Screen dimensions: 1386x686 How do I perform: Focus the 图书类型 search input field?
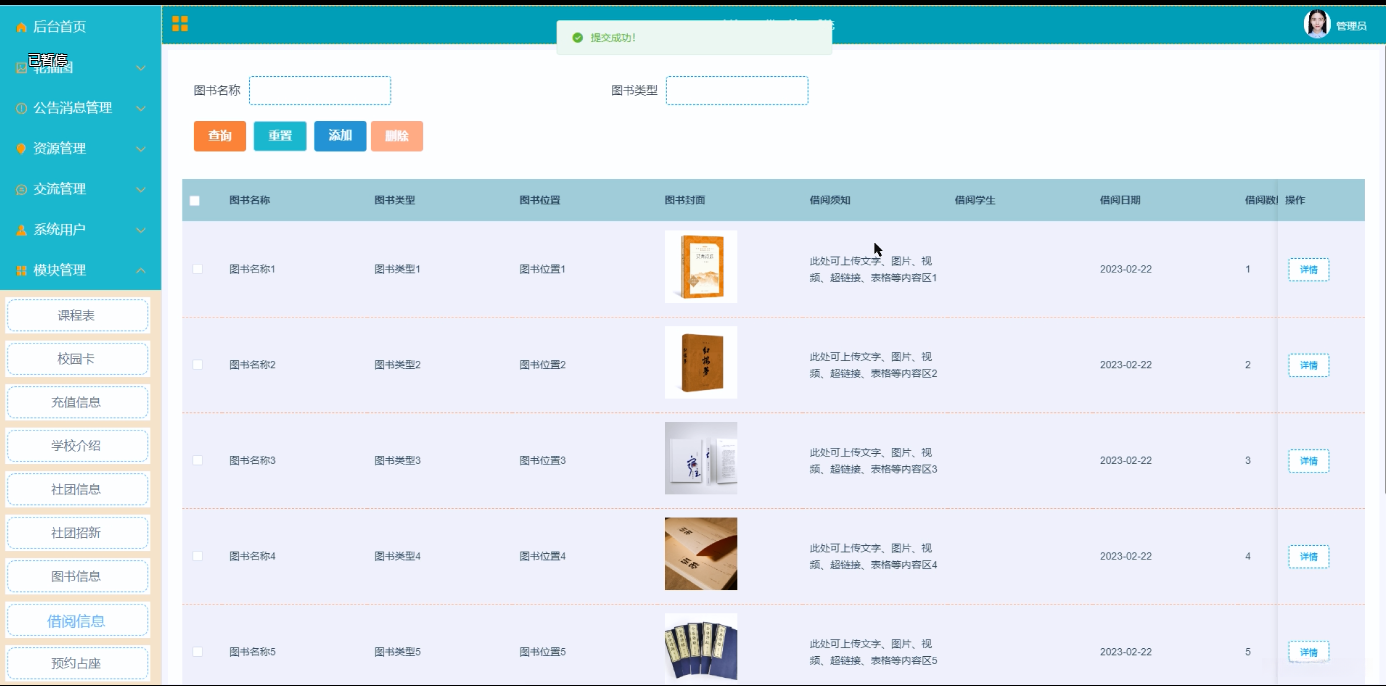pos(737,91)
